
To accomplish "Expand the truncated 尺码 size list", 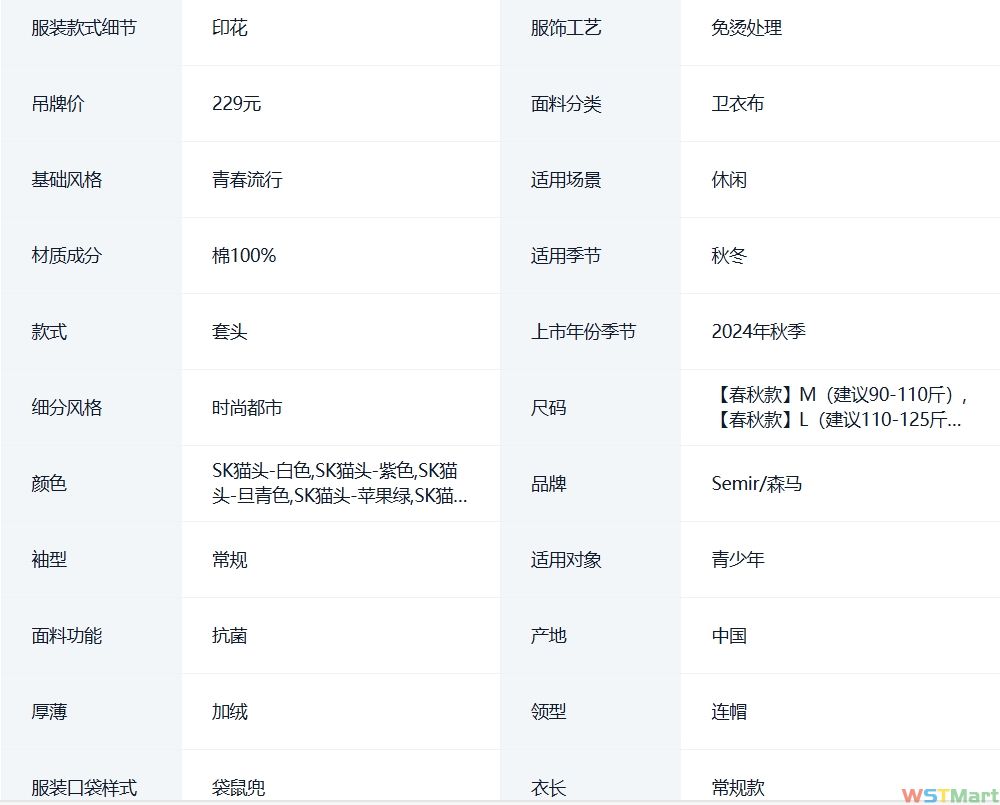I will 838,407.
